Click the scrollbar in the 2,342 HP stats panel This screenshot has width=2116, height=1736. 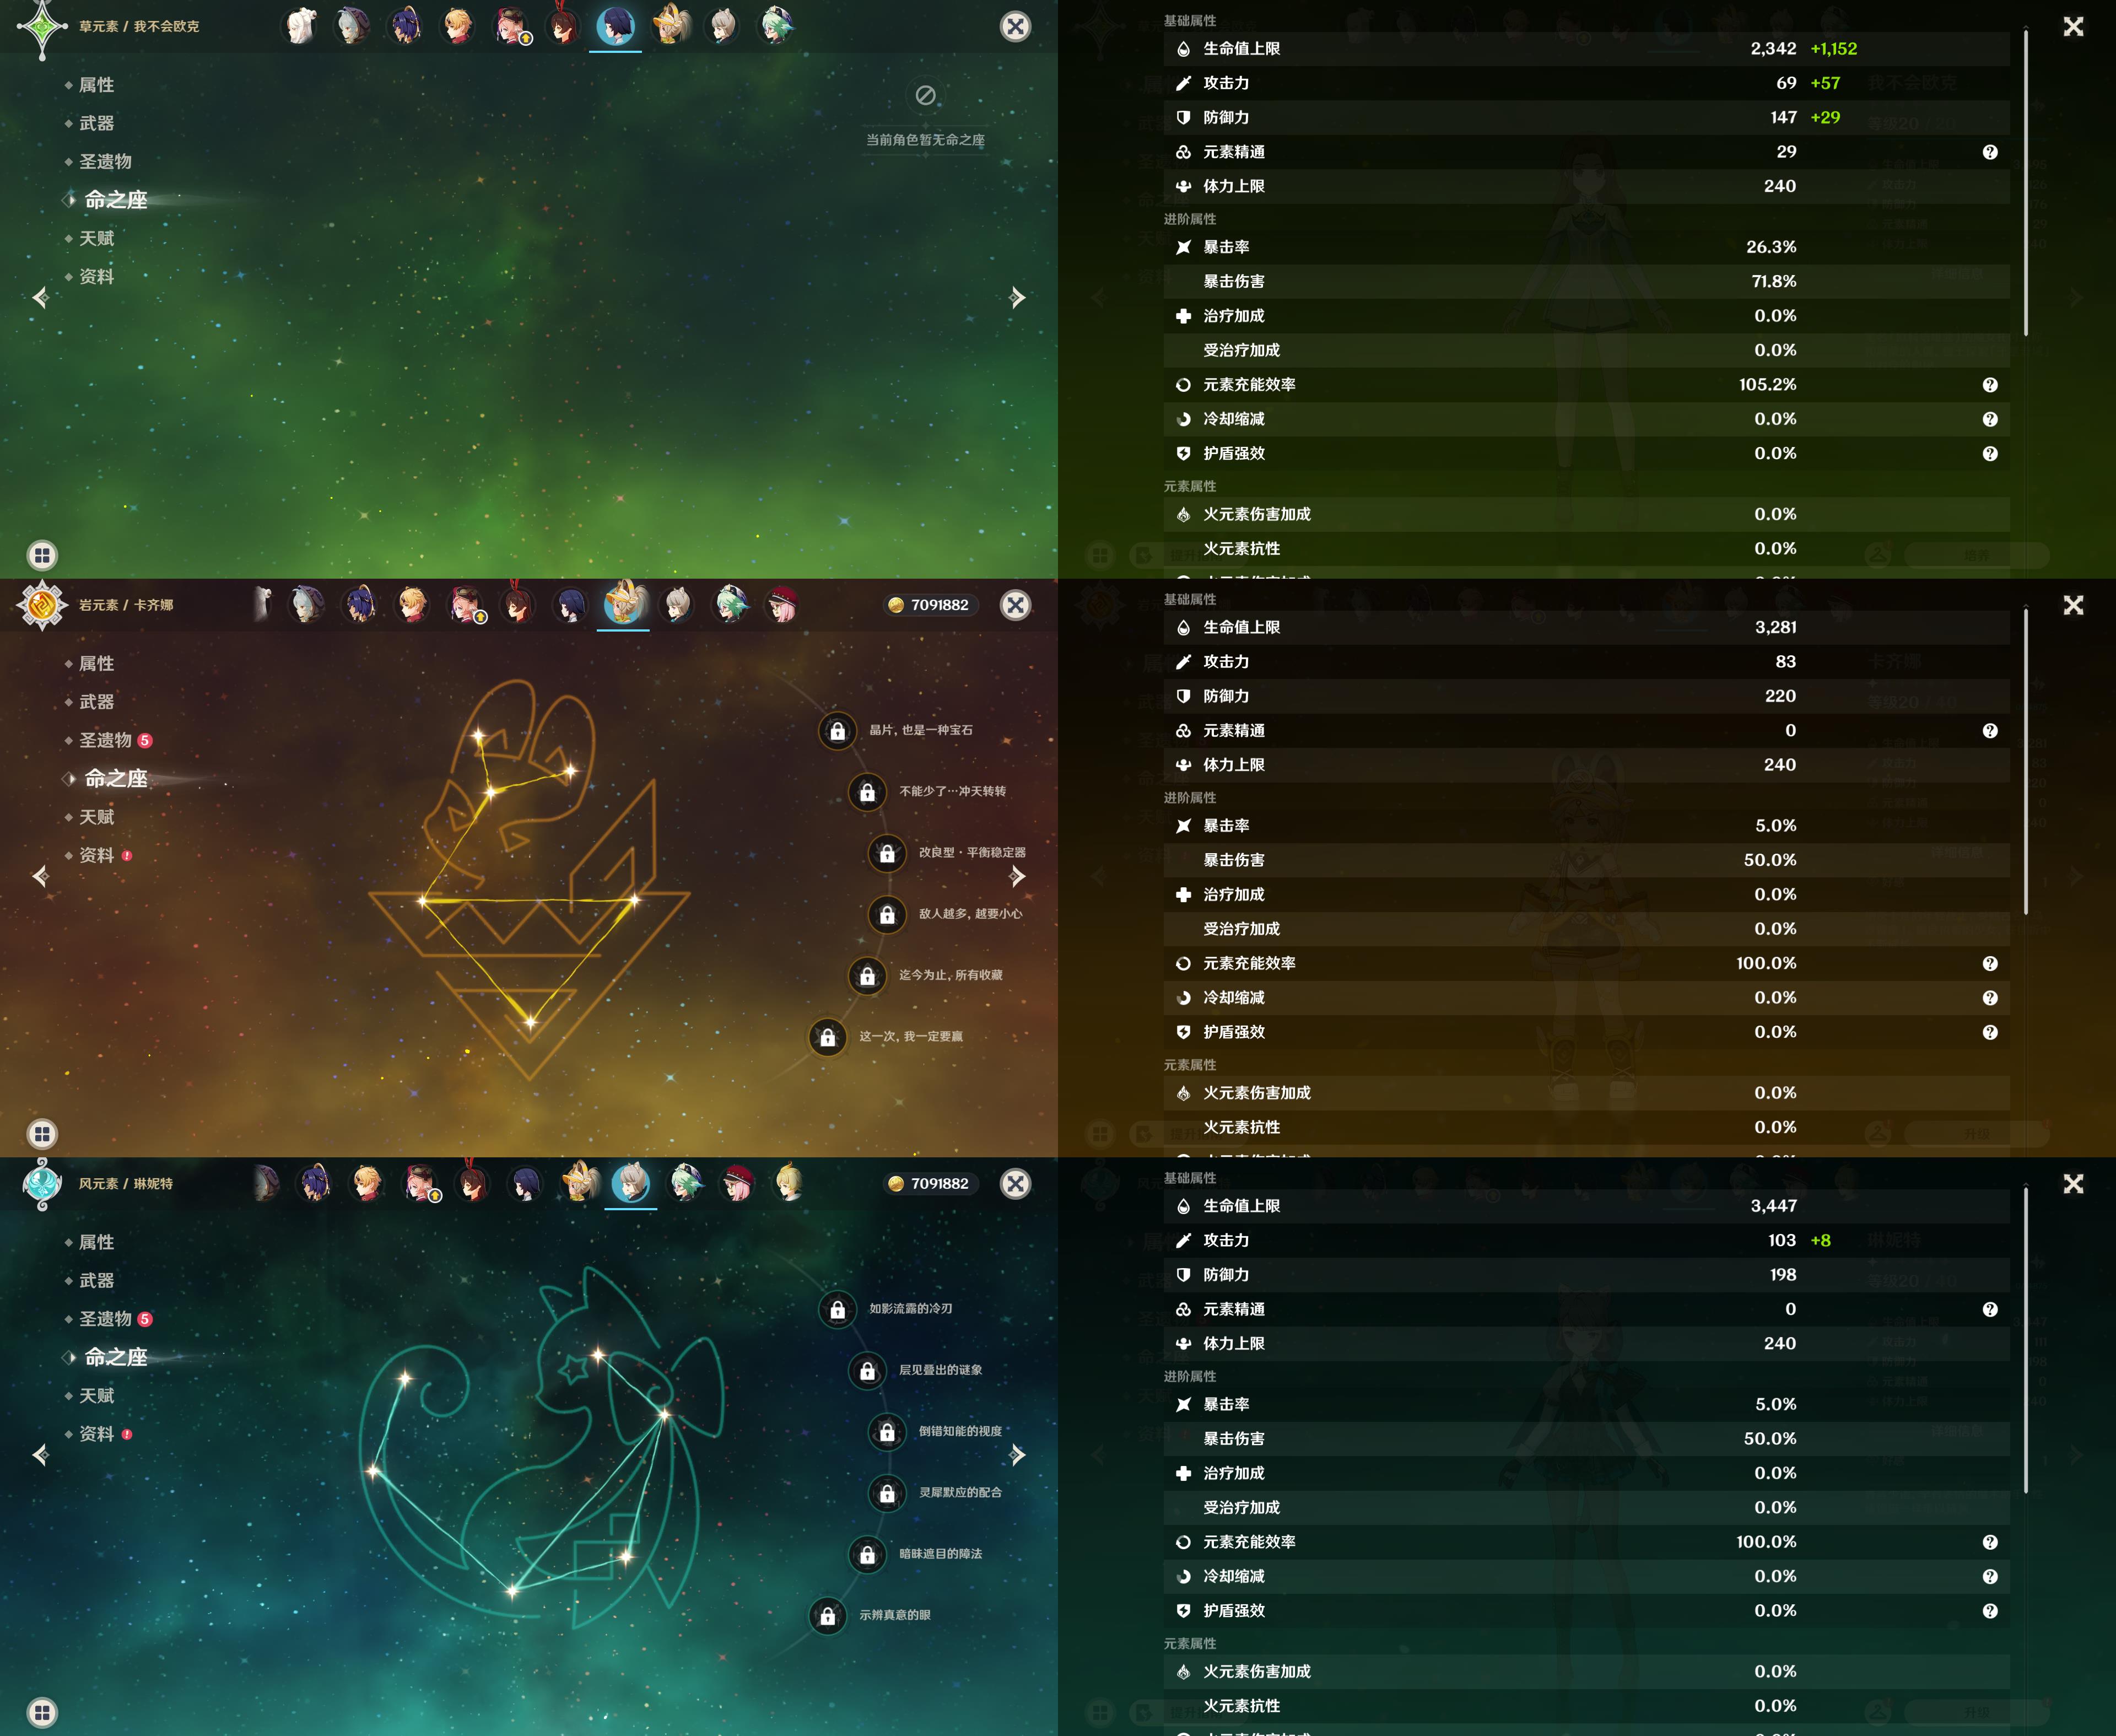click(x=2026, y=183)
